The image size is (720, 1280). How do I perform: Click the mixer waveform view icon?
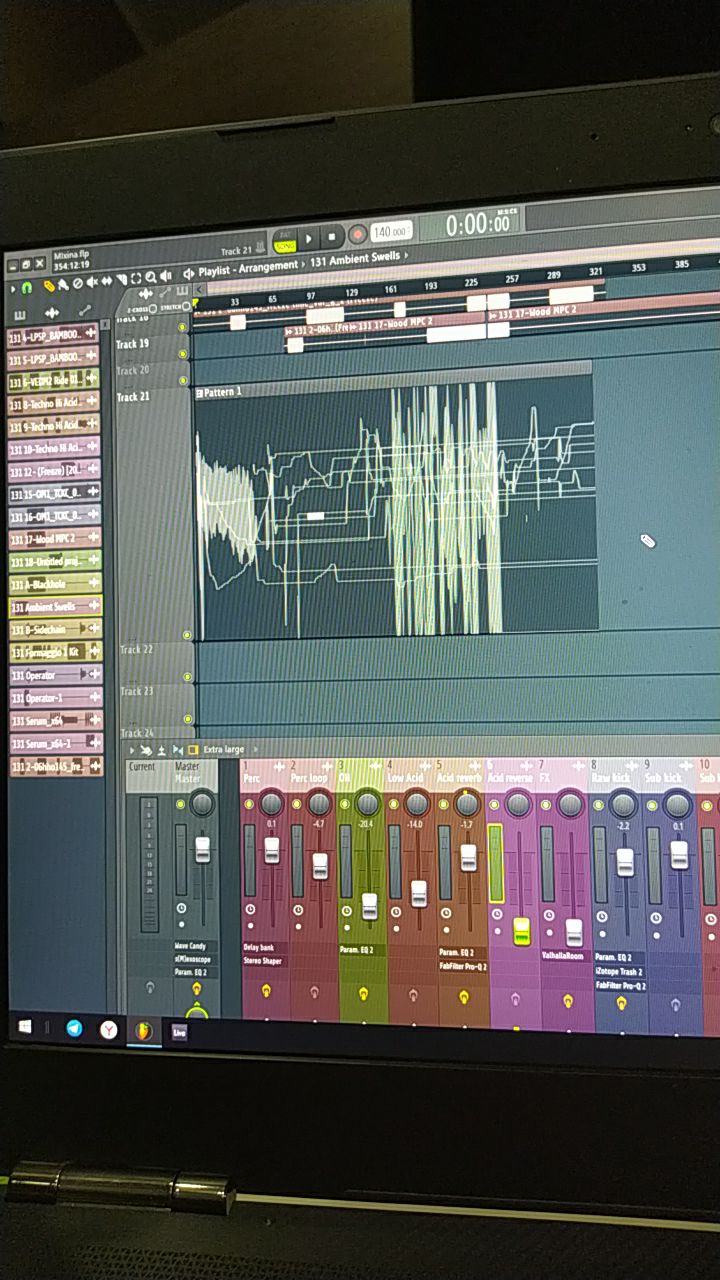point(177,749)
